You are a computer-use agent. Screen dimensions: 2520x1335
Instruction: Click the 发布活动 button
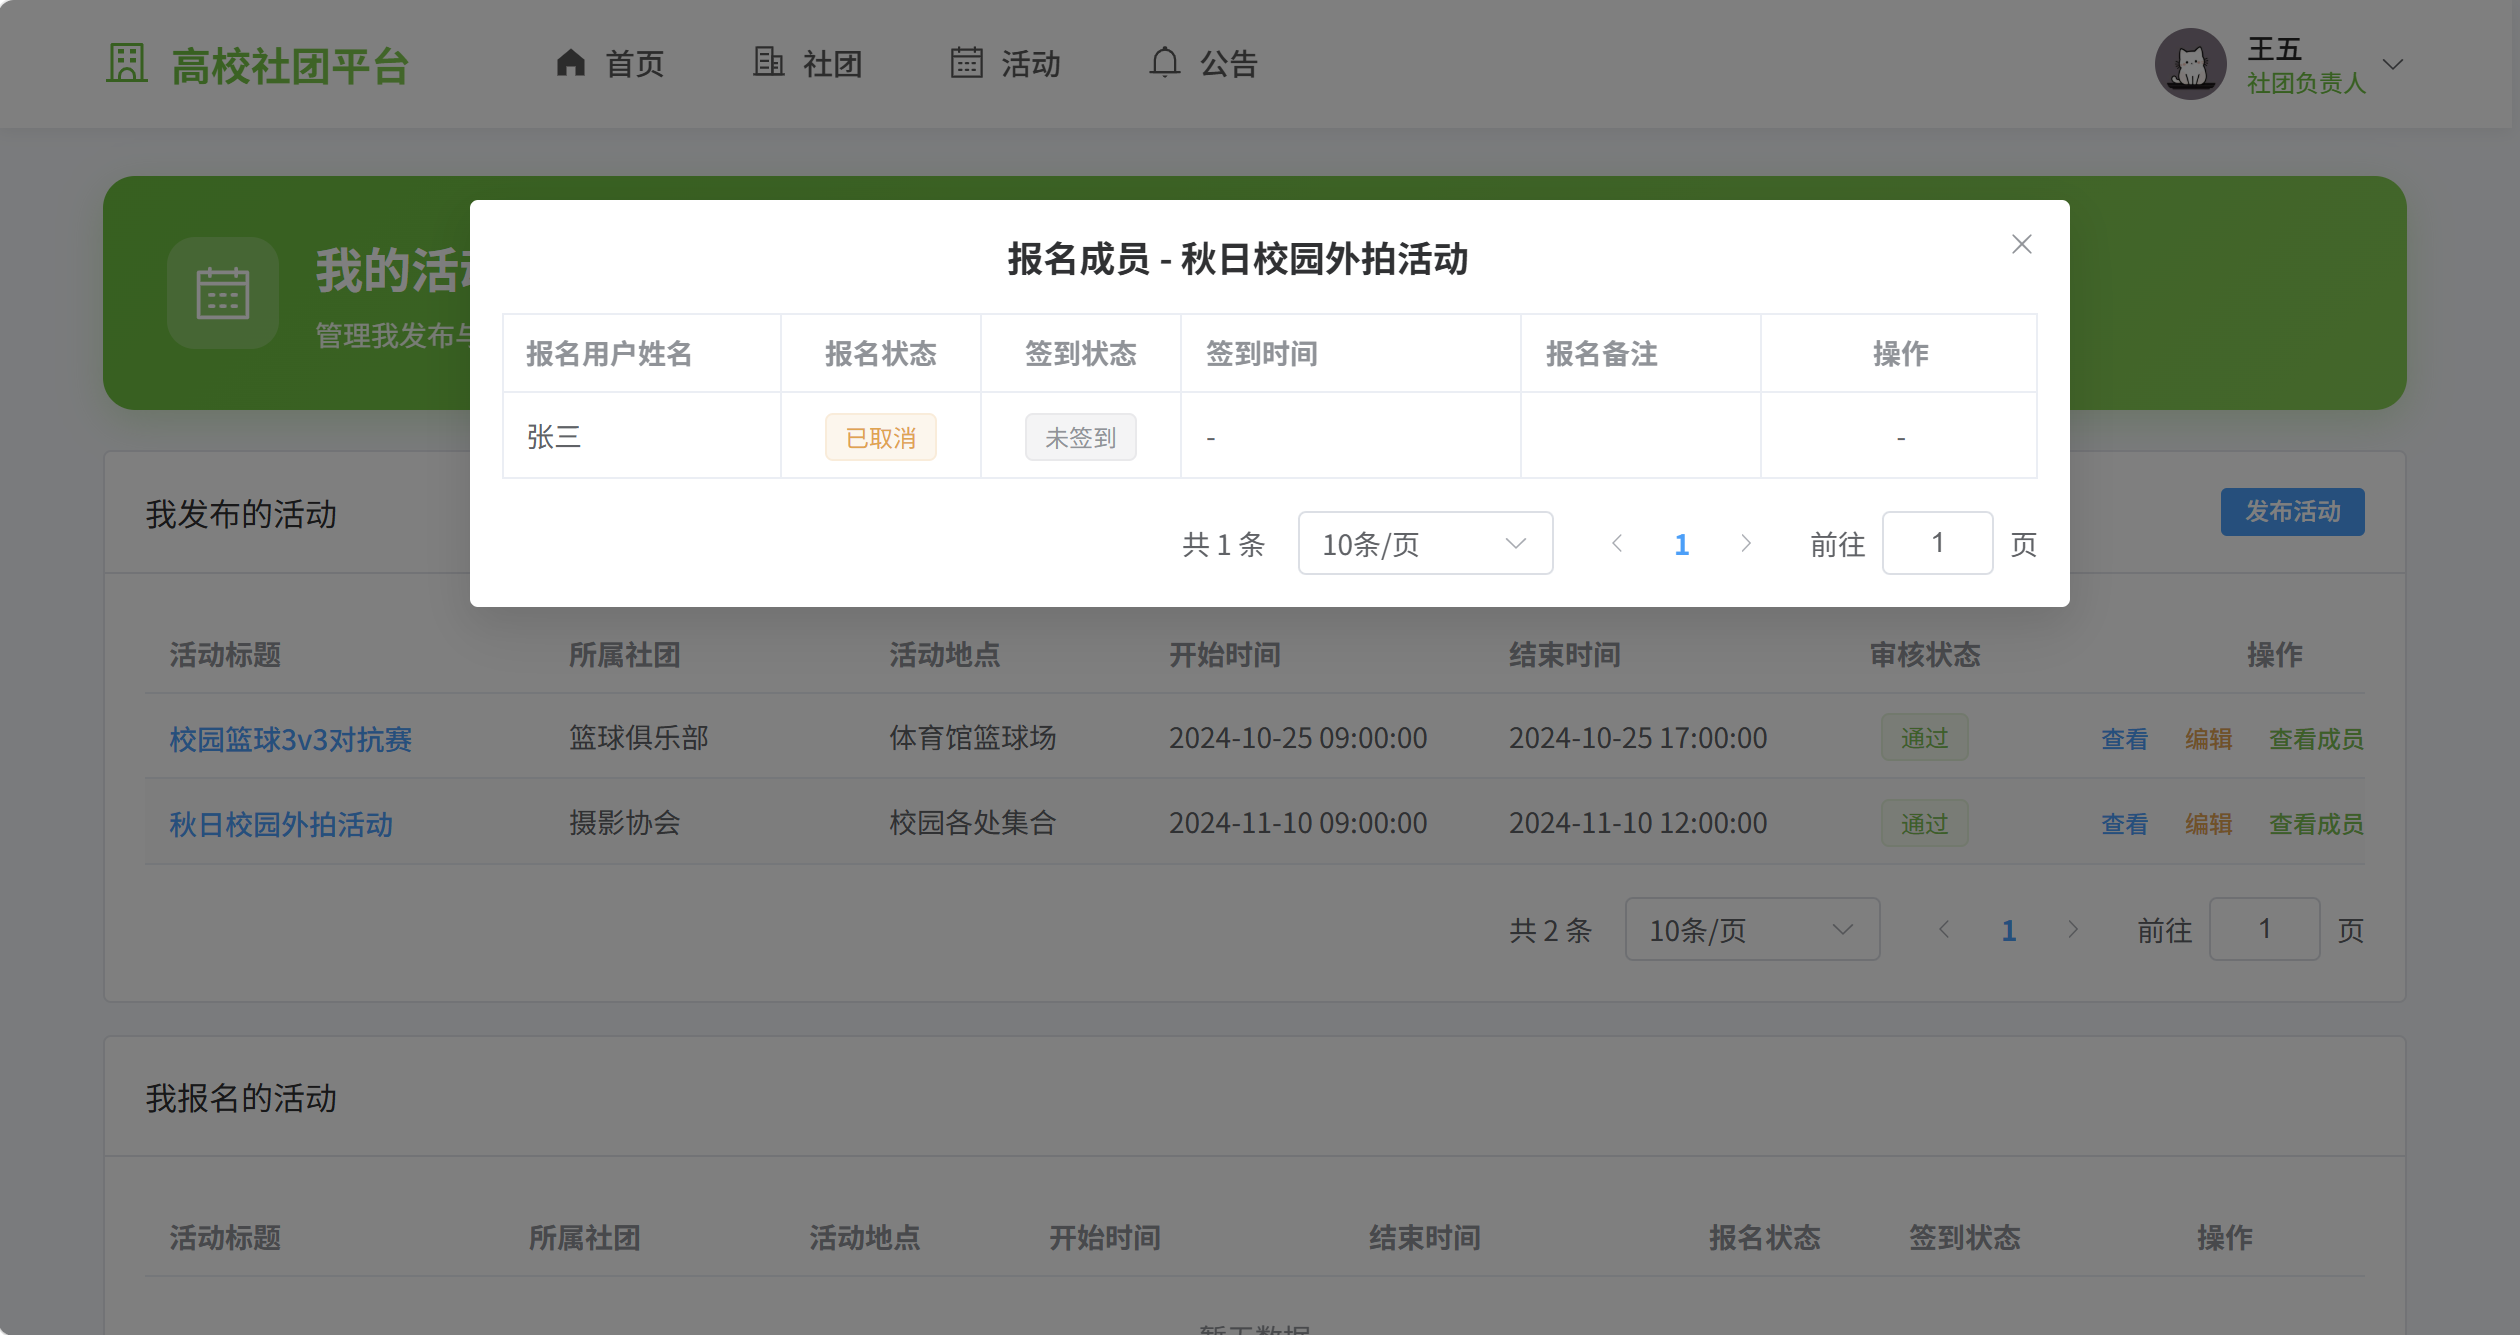point(2292,511)
